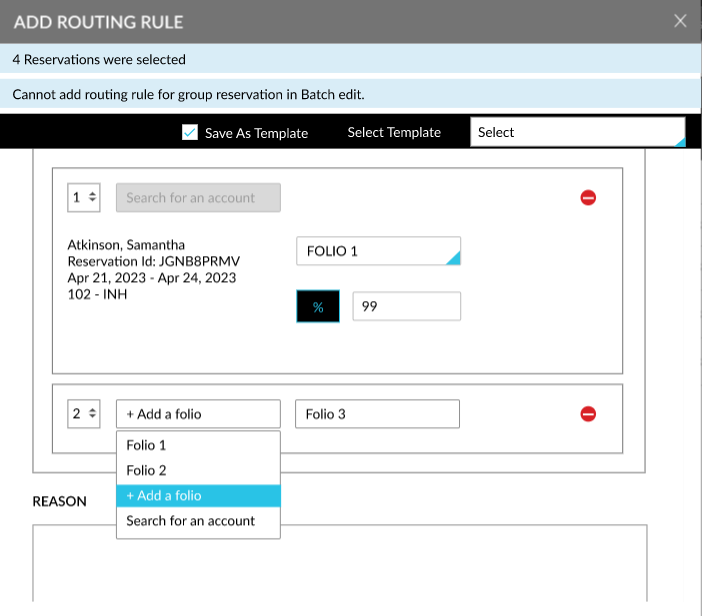Click the percentage field showing 99
This screenshot has height=616, width=702.
[x=407, y=306]
